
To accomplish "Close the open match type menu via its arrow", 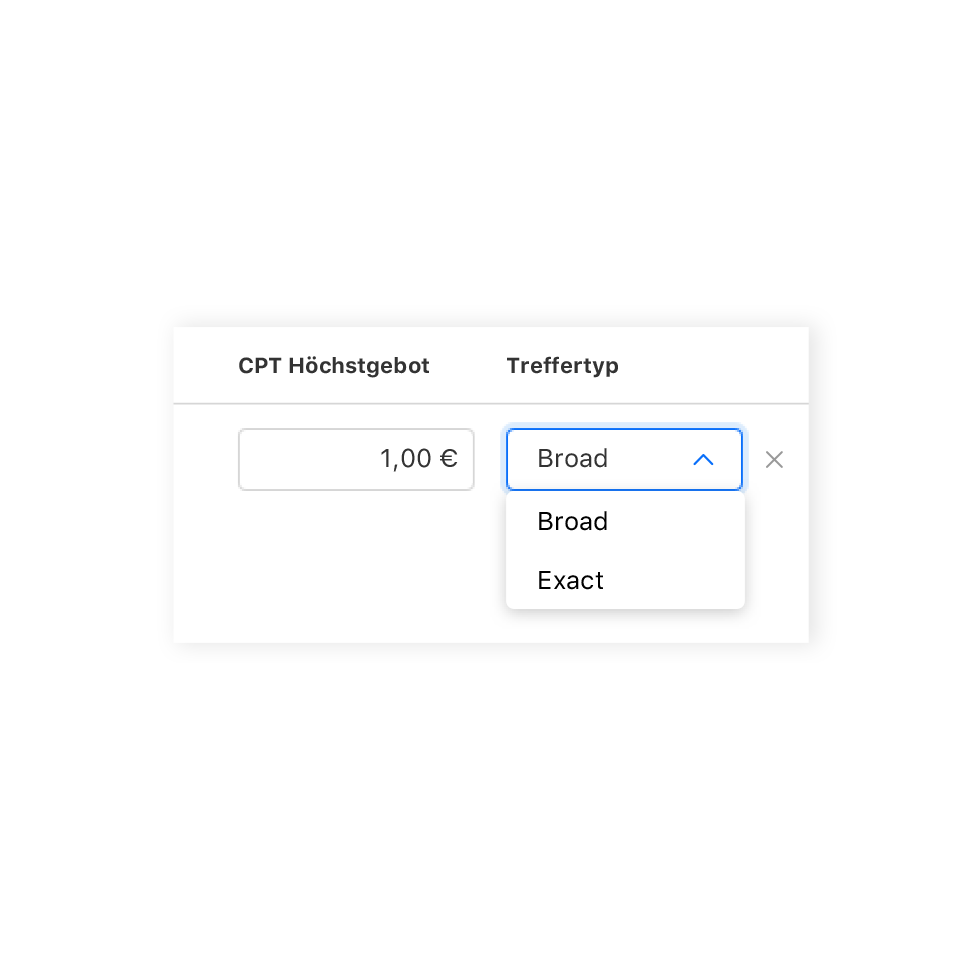I will pyautogui.click(x=703, y=460).
